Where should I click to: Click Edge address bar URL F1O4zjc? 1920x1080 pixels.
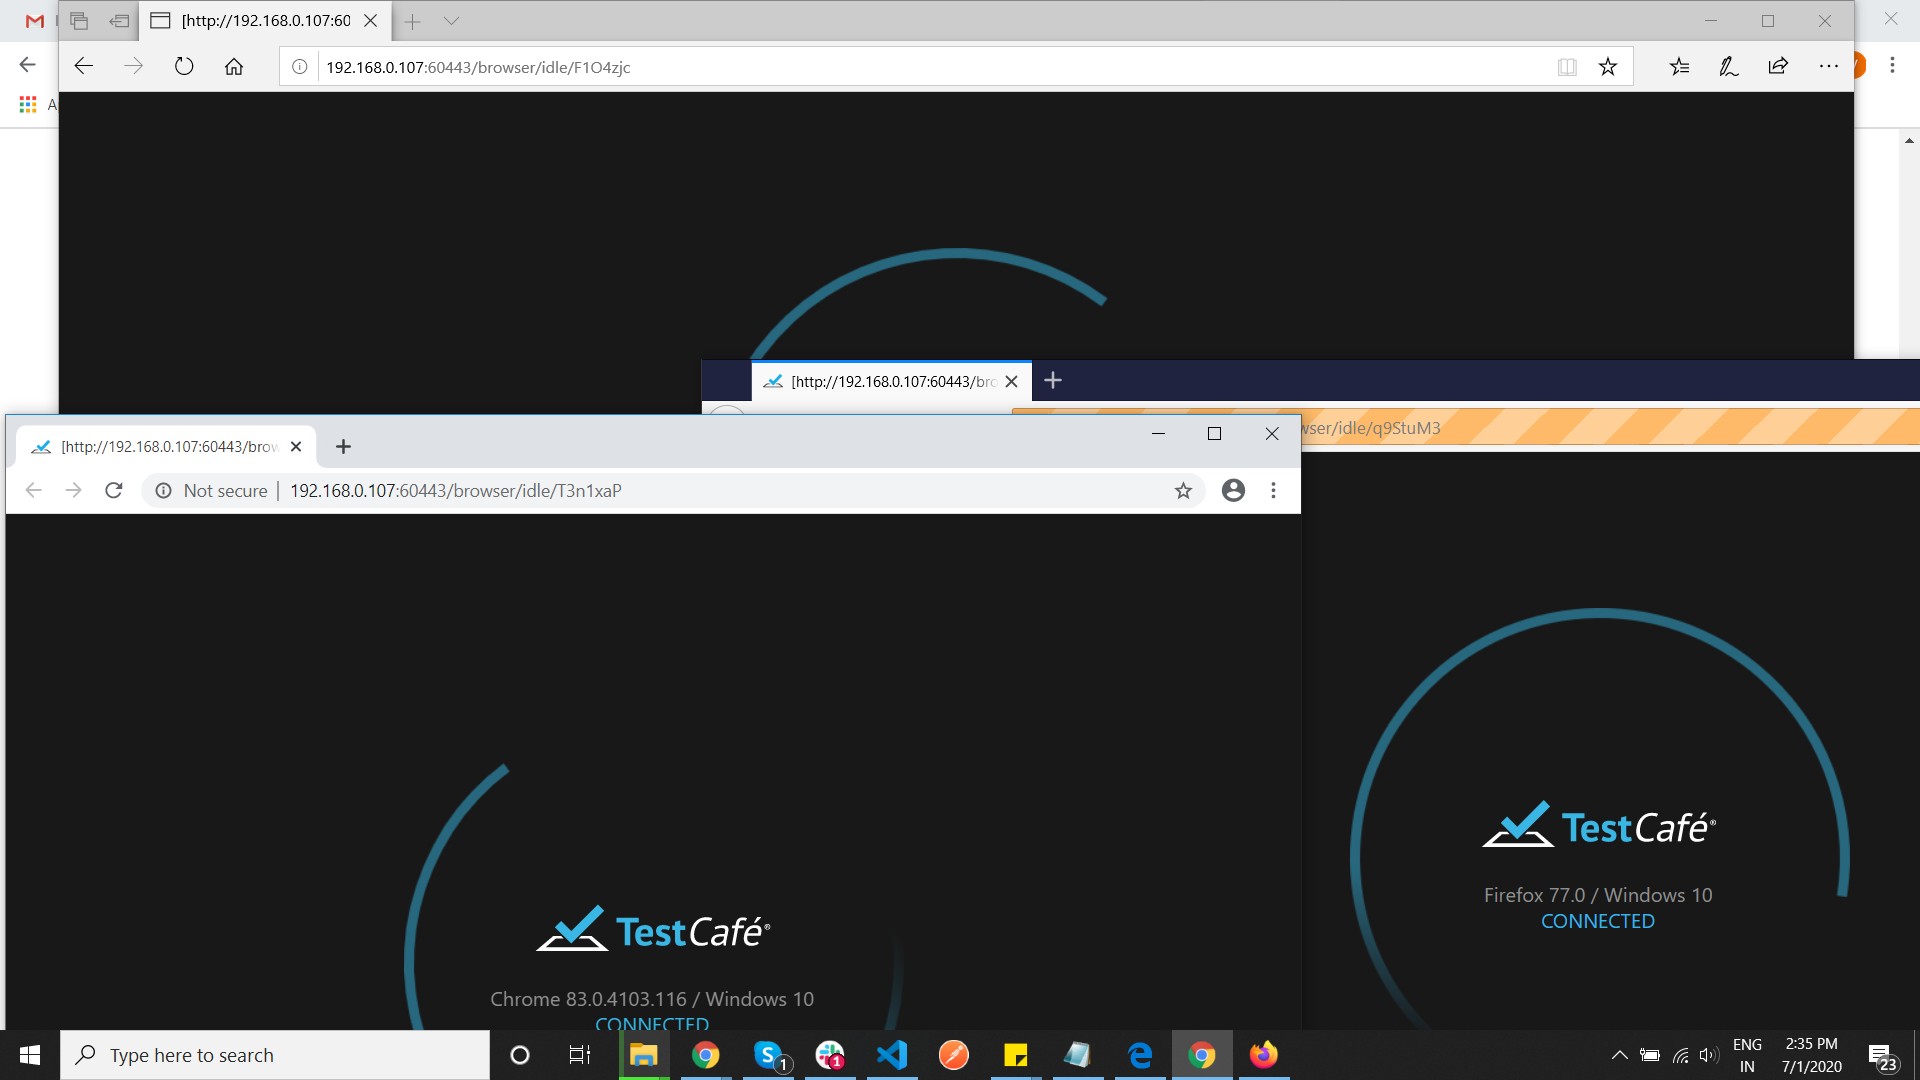(478, 67)
